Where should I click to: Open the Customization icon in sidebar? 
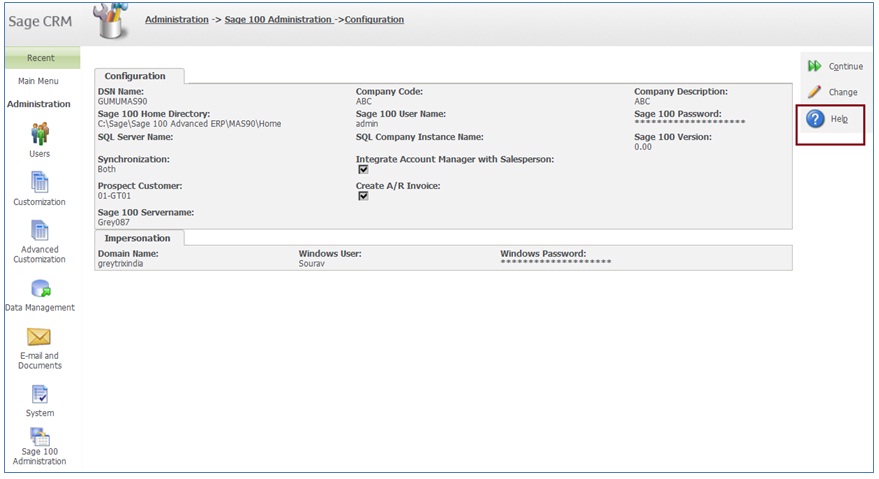[x=39, y=182]
